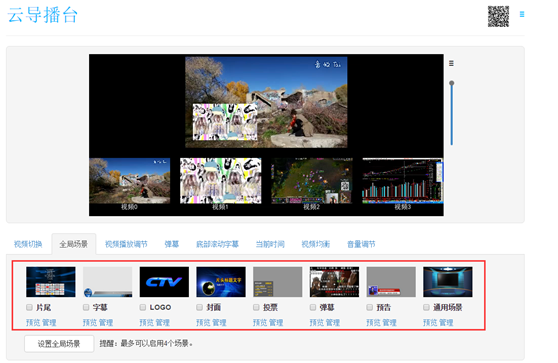Switch to the 视频切换 tab
The image size is (558, 363).
point(28,244)
